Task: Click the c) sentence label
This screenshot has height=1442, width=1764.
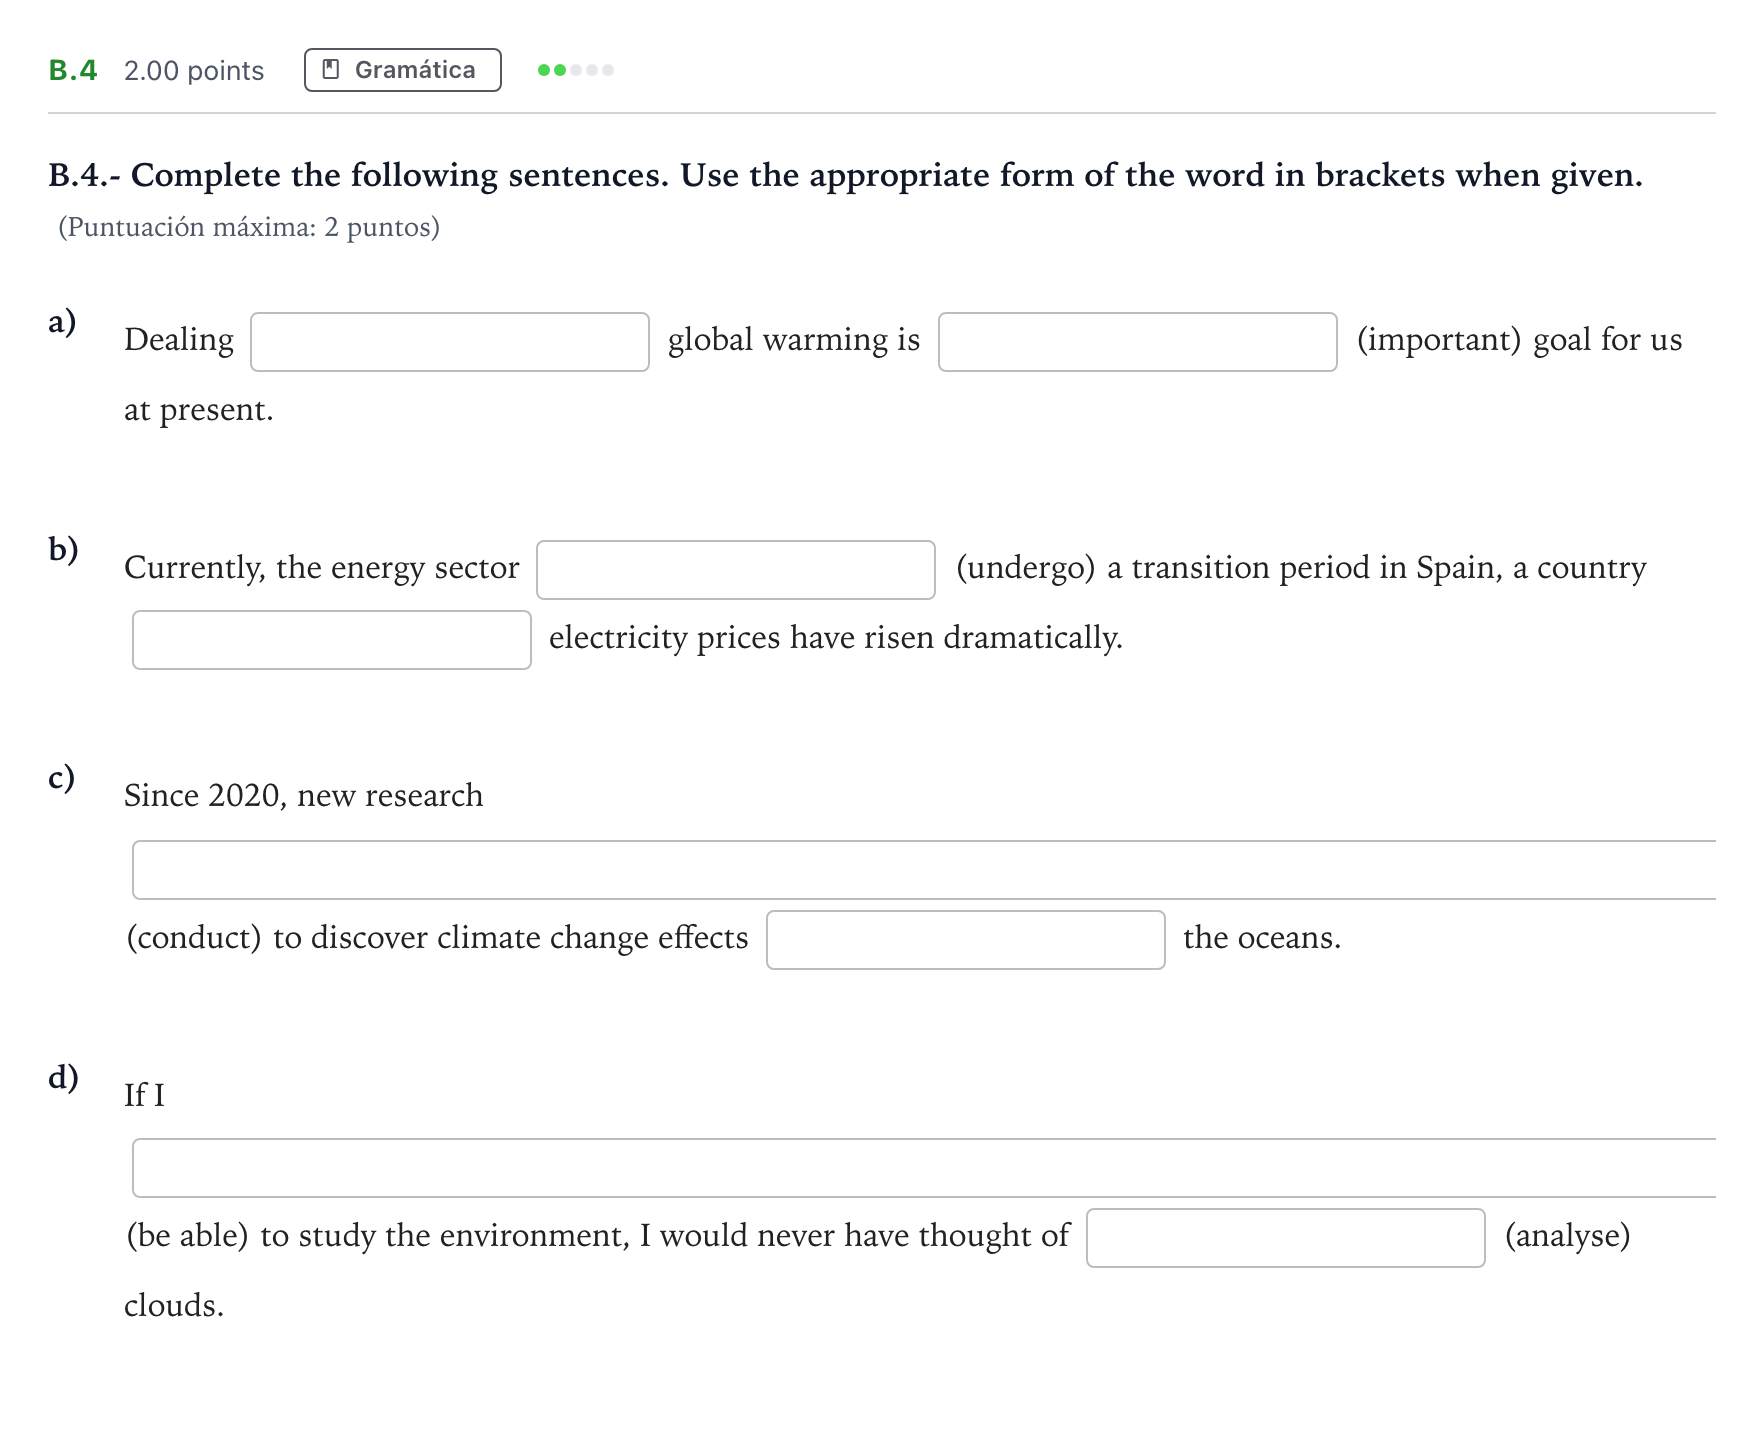Action: click(61, 778)
